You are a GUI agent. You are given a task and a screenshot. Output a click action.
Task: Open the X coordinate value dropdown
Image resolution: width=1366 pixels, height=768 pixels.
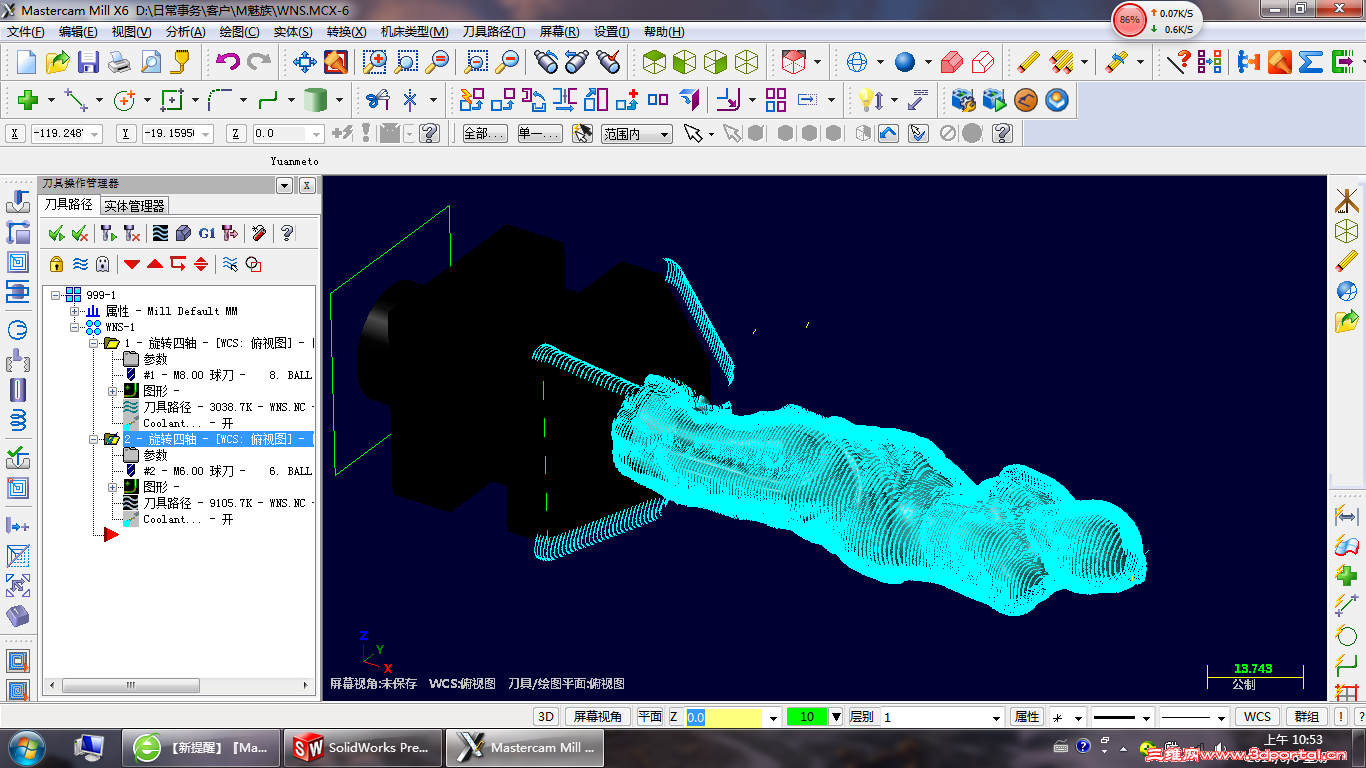(x=95, y=134)
